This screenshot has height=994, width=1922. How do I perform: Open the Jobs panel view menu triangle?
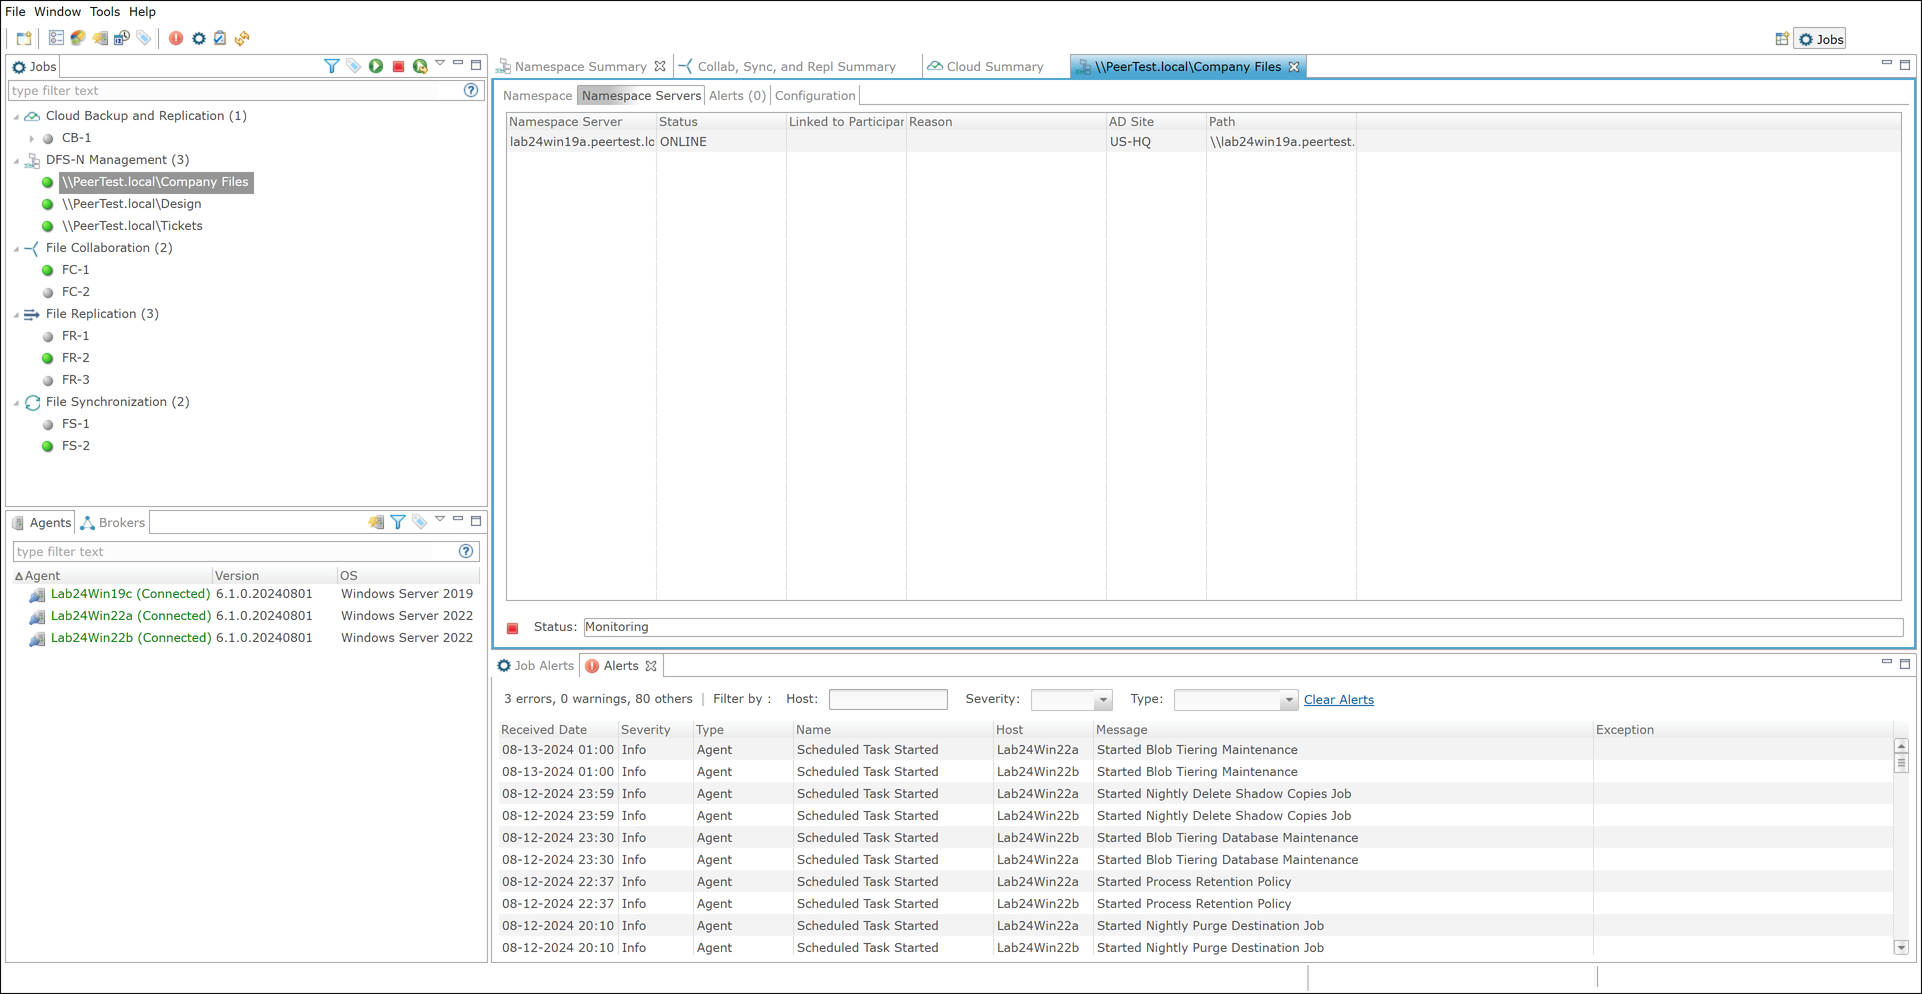pyautogui.click(x=440, y=64)
